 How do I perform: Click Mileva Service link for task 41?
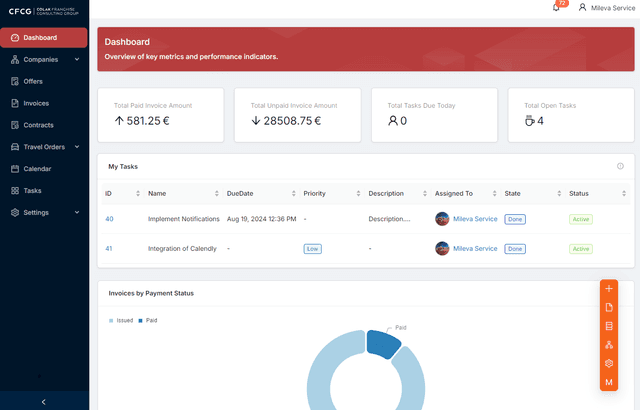[x=474, y=248]
